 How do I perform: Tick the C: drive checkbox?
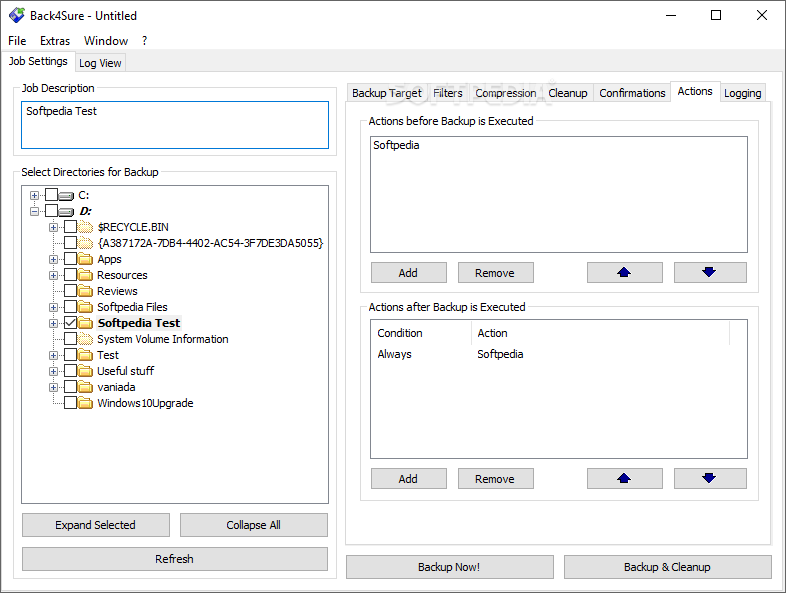(51, 194)
